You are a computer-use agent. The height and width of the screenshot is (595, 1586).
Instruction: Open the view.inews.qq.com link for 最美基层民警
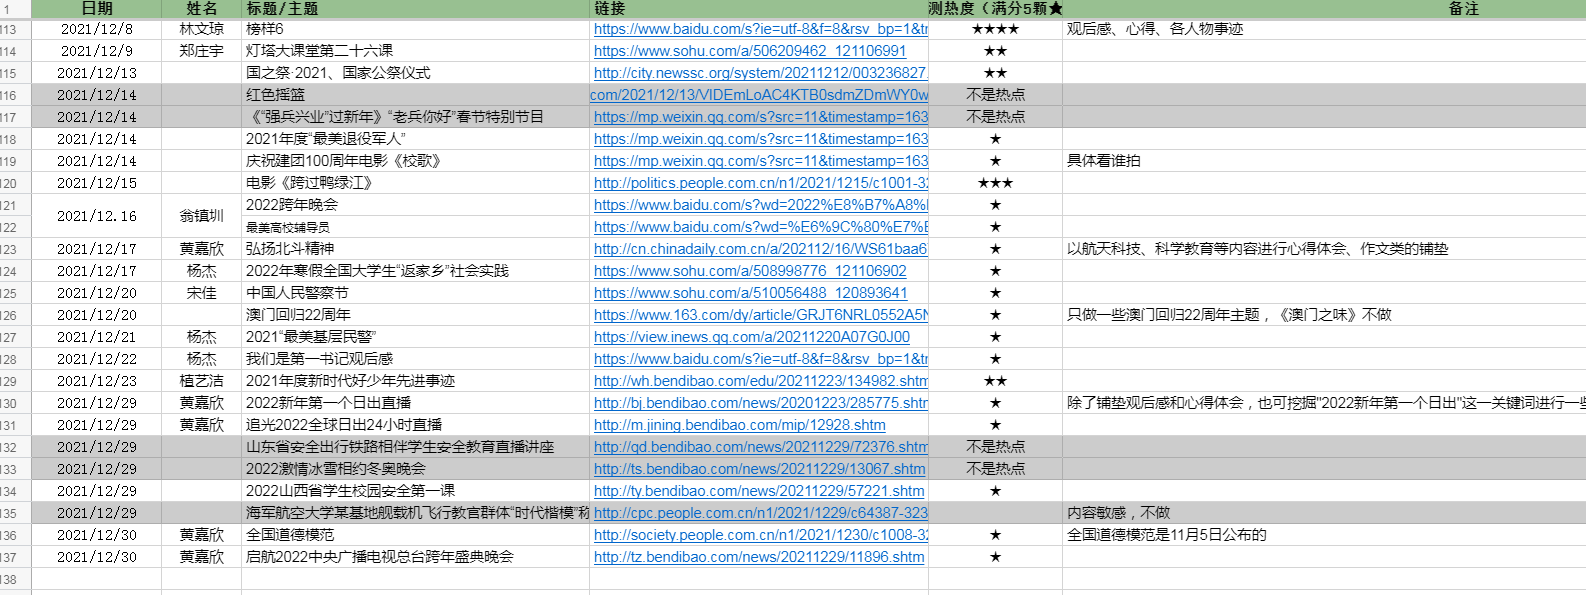[x=752, y=337]
